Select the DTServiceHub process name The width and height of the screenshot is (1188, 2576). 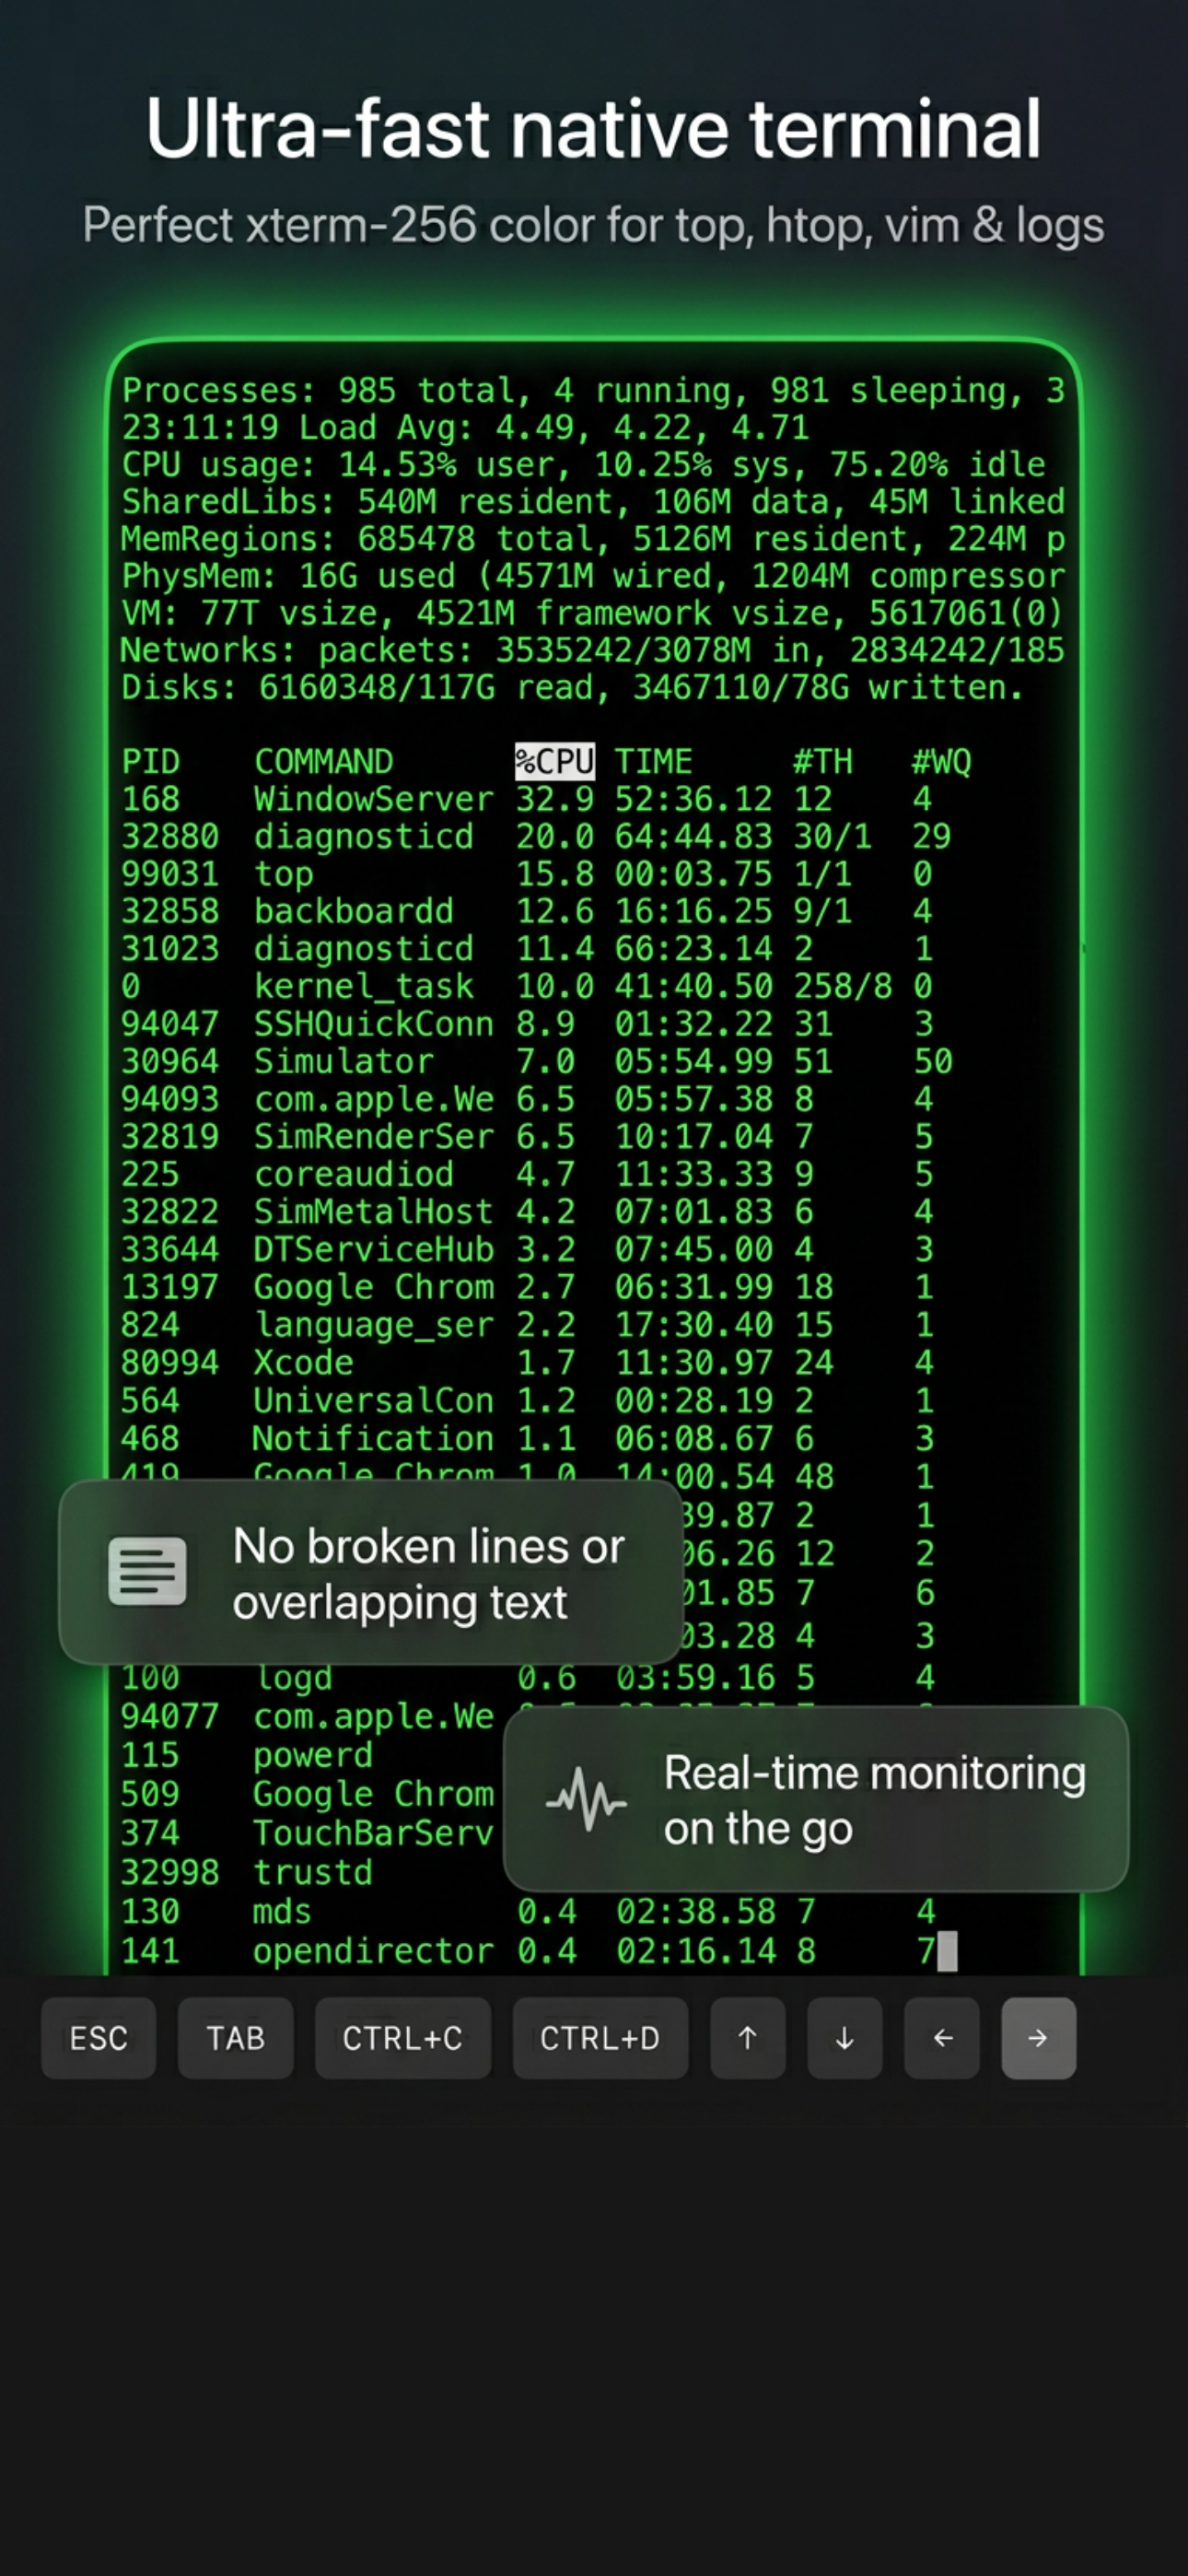point(373,1249)
